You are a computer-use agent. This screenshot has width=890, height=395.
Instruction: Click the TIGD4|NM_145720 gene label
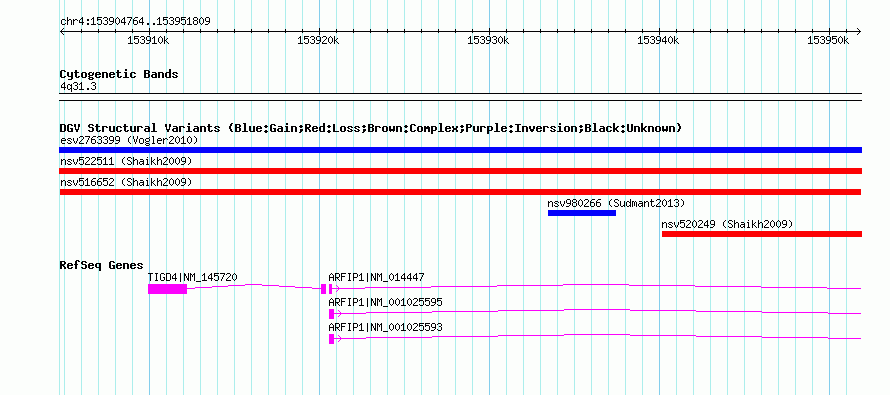coord(192,277)
